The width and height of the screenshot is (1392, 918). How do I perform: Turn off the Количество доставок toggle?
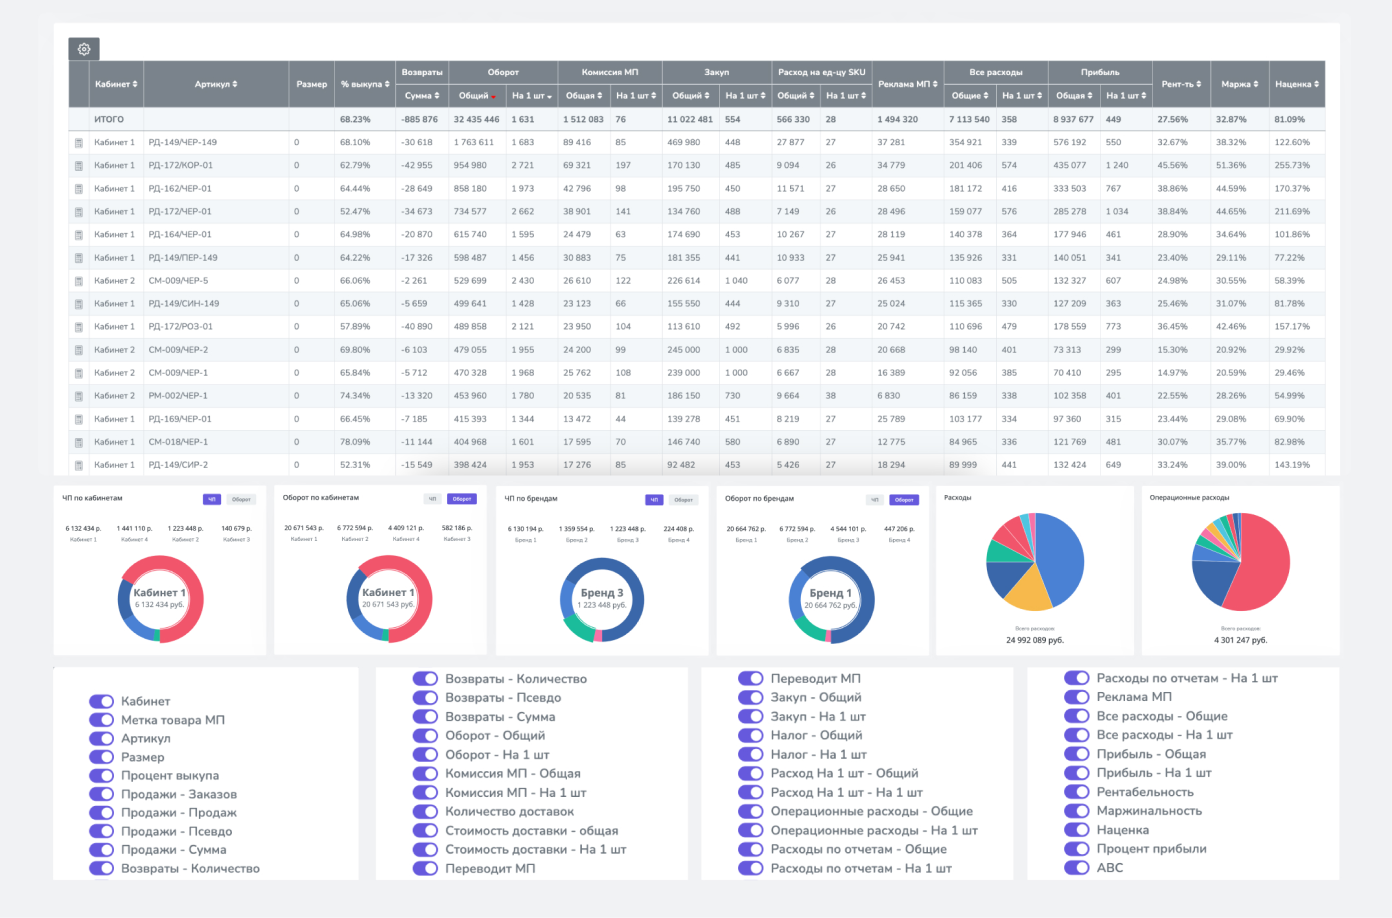(x=425, y=812)
